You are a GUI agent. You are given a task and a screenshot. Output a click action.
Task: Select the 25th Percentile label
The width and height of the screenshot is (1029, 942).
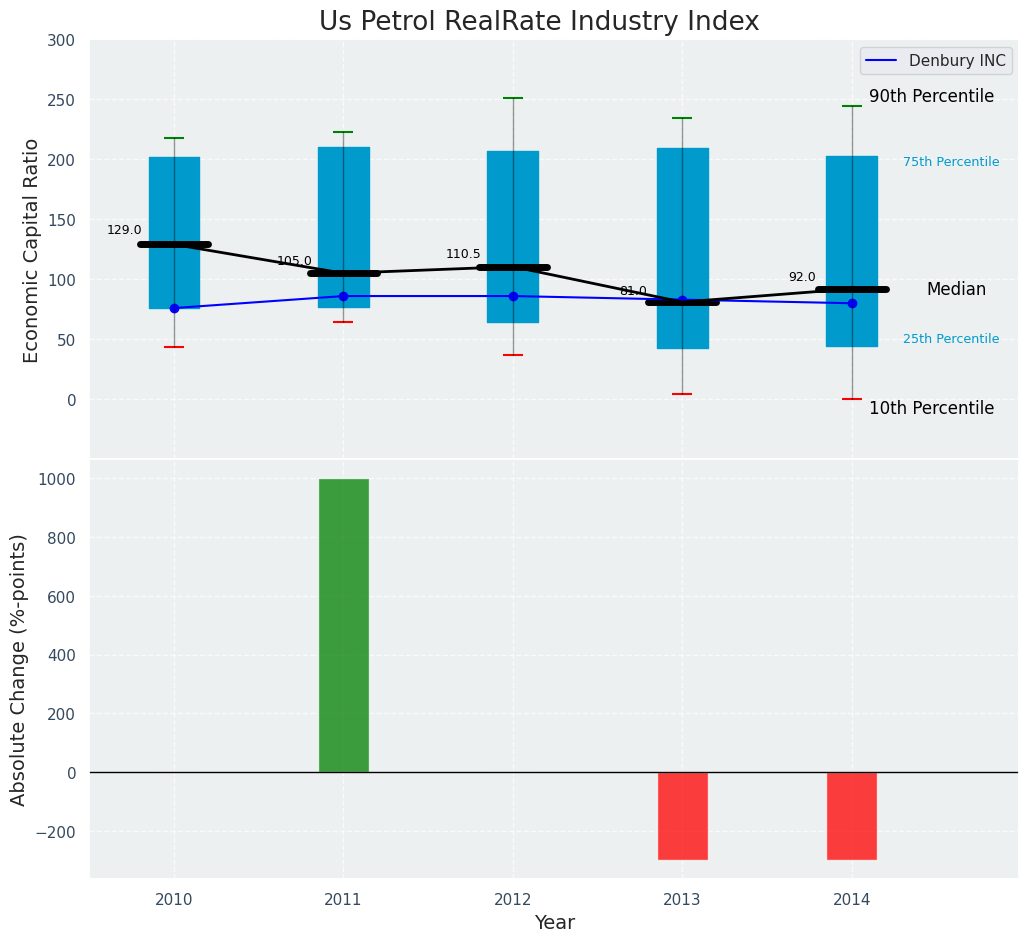[950, 339]
